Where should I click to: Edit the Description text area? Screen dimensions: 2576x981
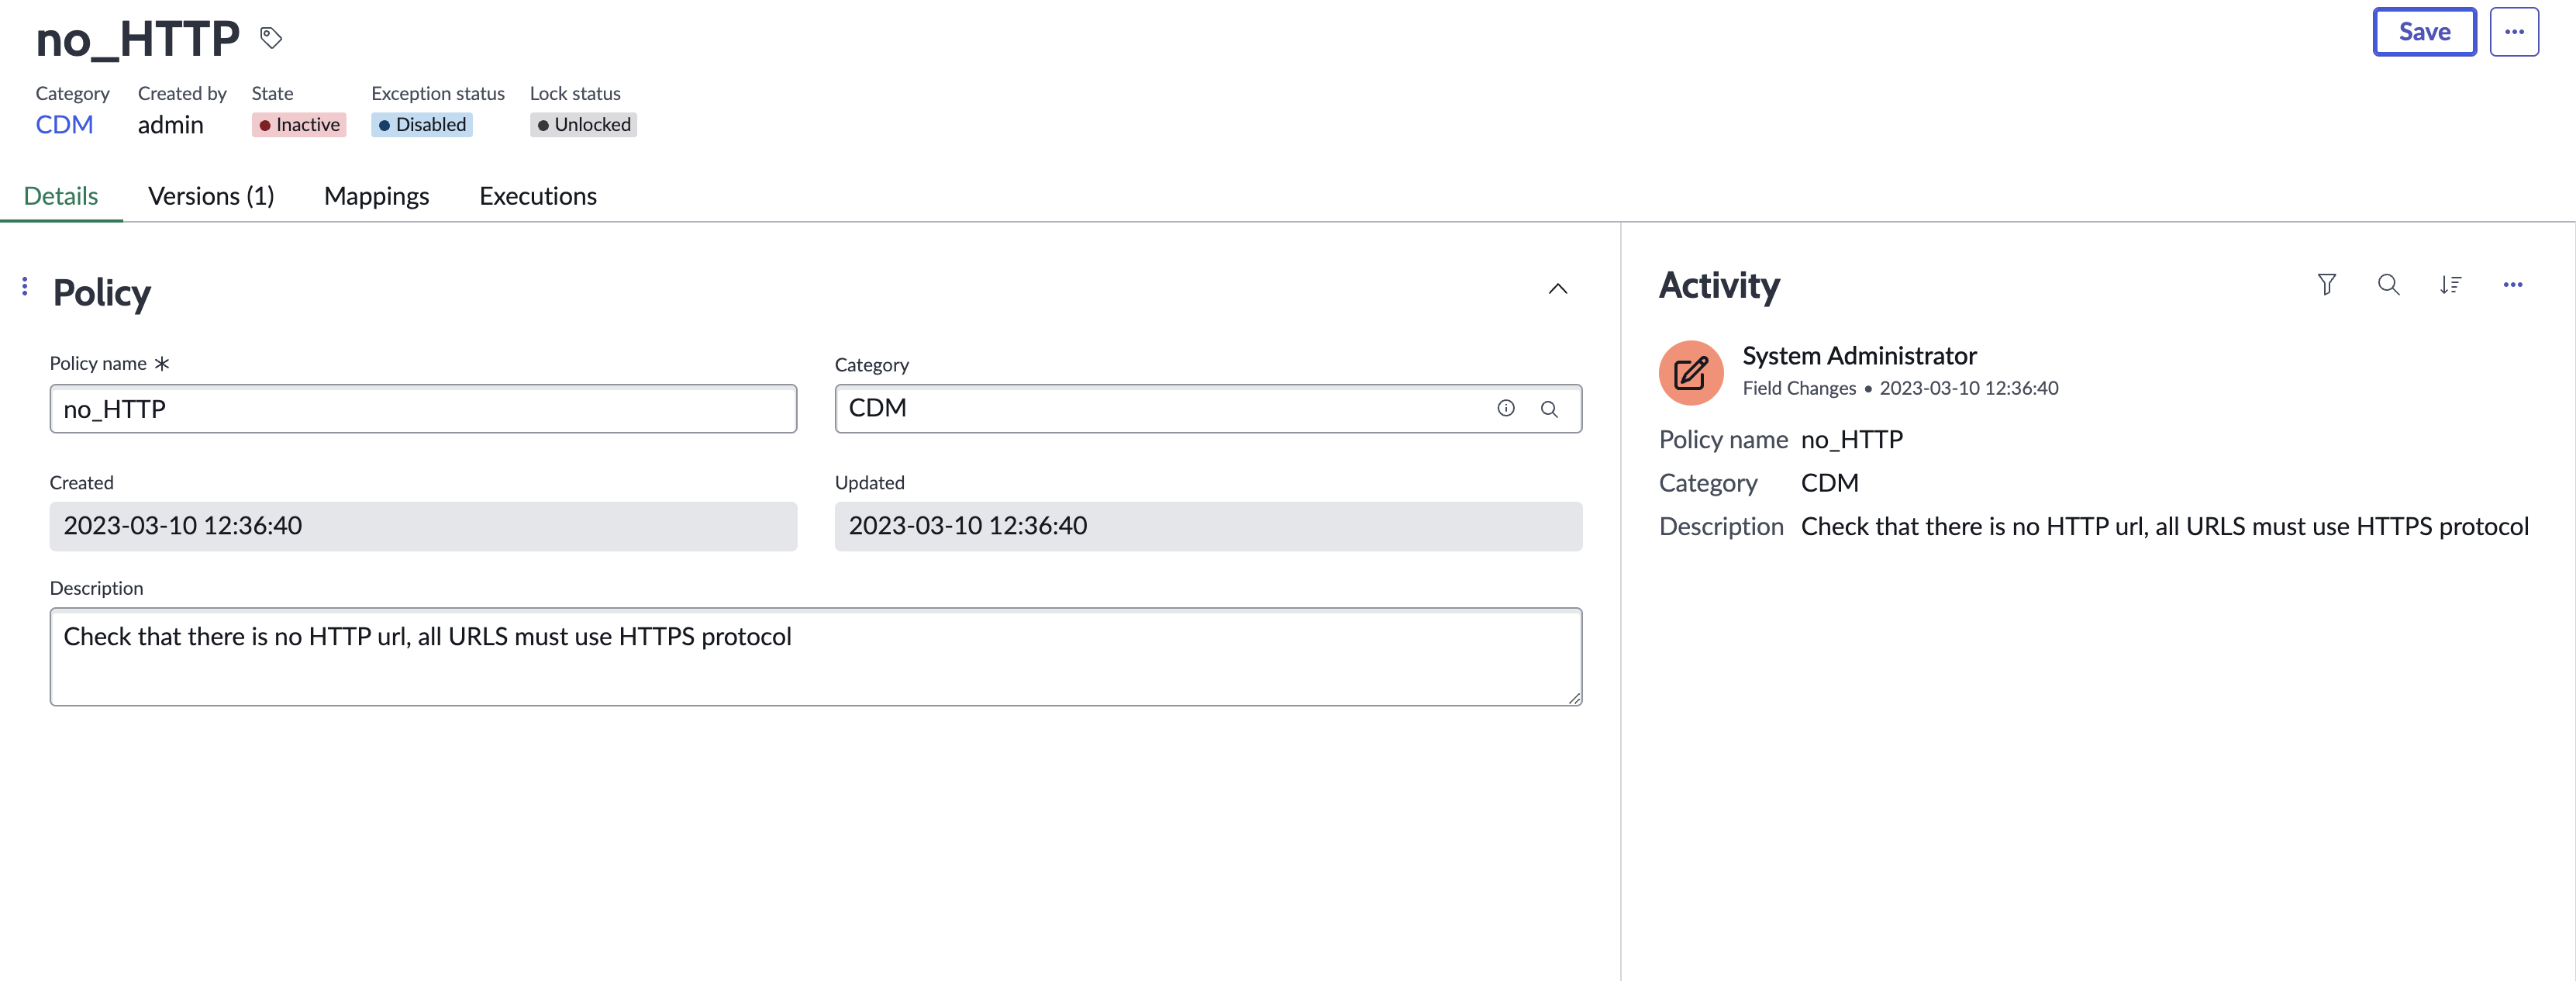pyautogui.click(x=816, y=657)
